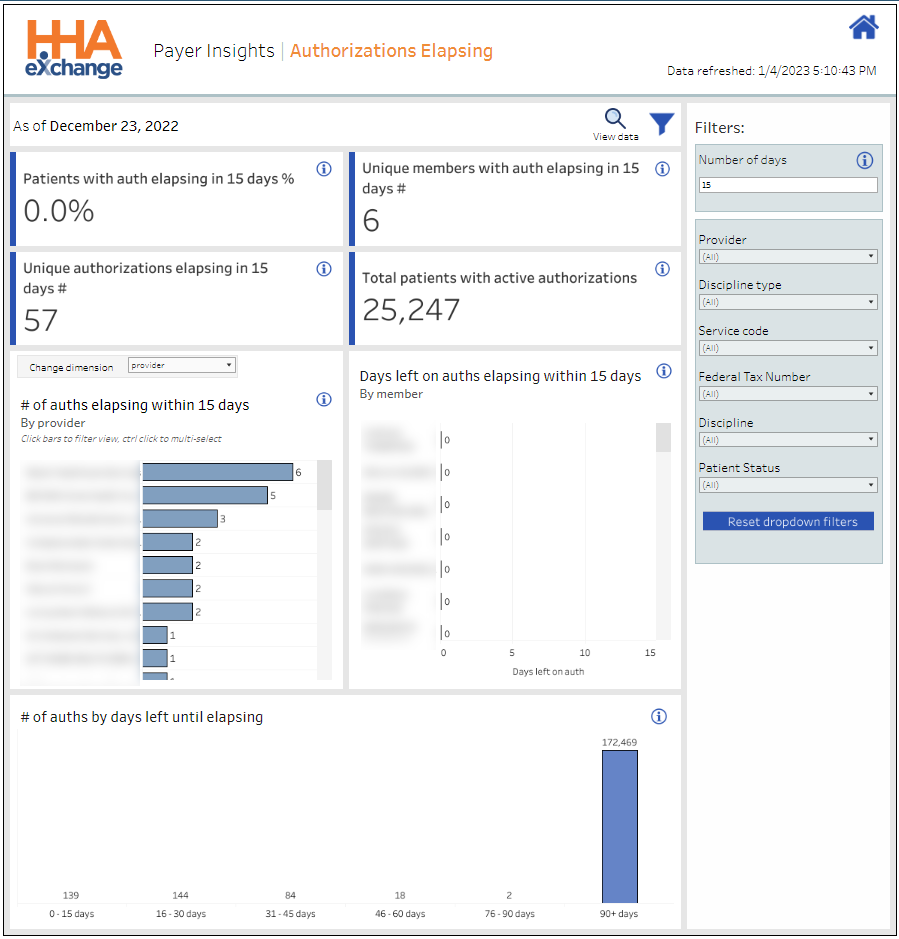Show info for Unique members with auth elapsing
Viewport: 899px width, 939px height.
(662, 169)
